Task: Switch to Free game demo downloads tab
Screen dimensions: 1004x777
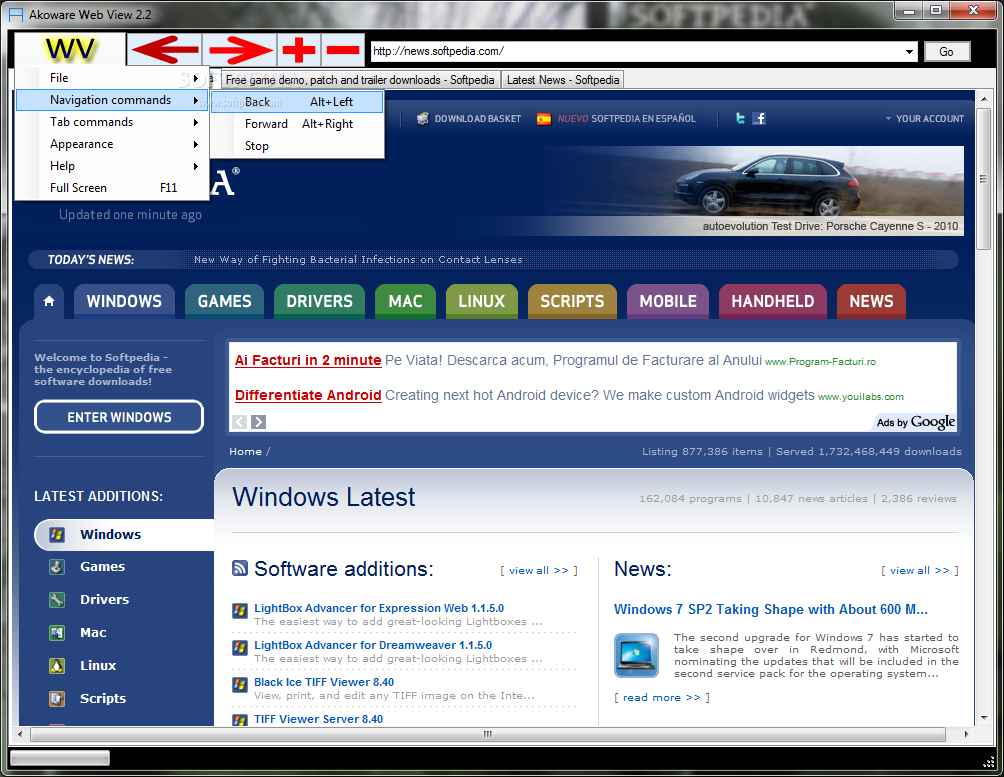Action: pos(360,80)
